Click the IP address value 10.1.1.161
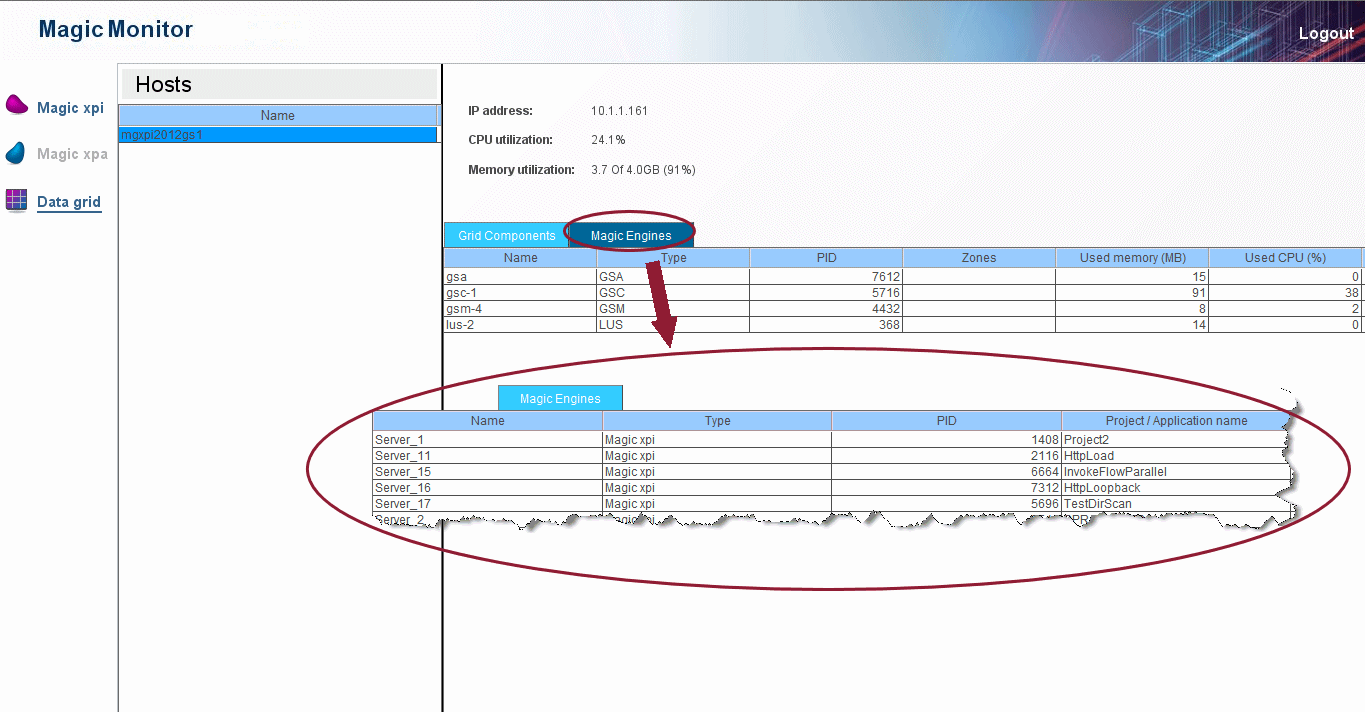Image resolution: width=1365 pixels, height=712 pixels. pos(619,111)
